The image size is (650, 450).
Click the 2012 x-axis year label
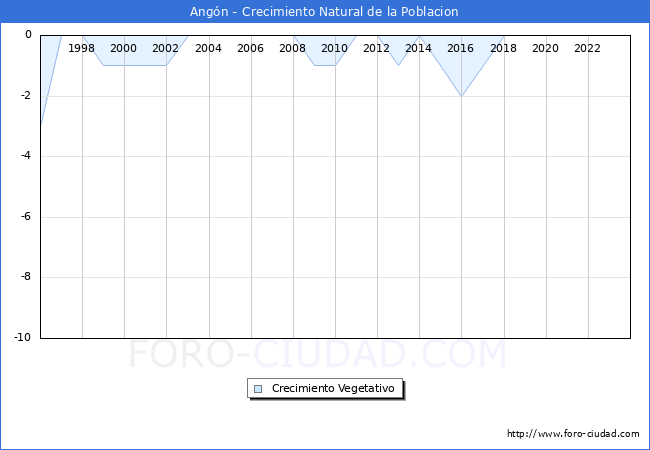[x=376, y=48]
